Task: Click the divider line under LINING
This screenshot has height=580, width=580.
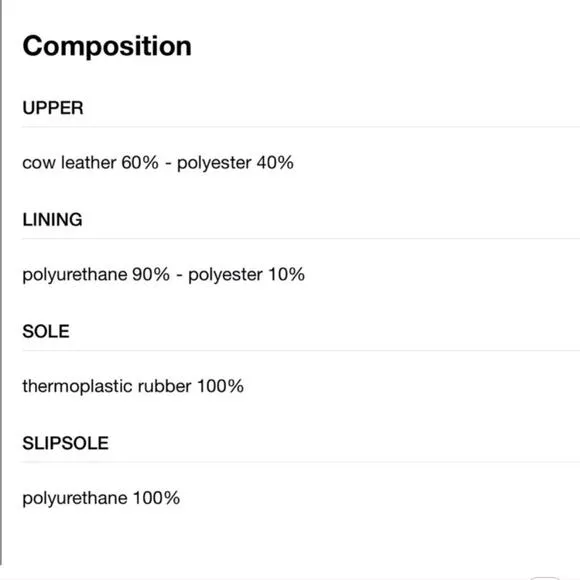Action: 301,239
